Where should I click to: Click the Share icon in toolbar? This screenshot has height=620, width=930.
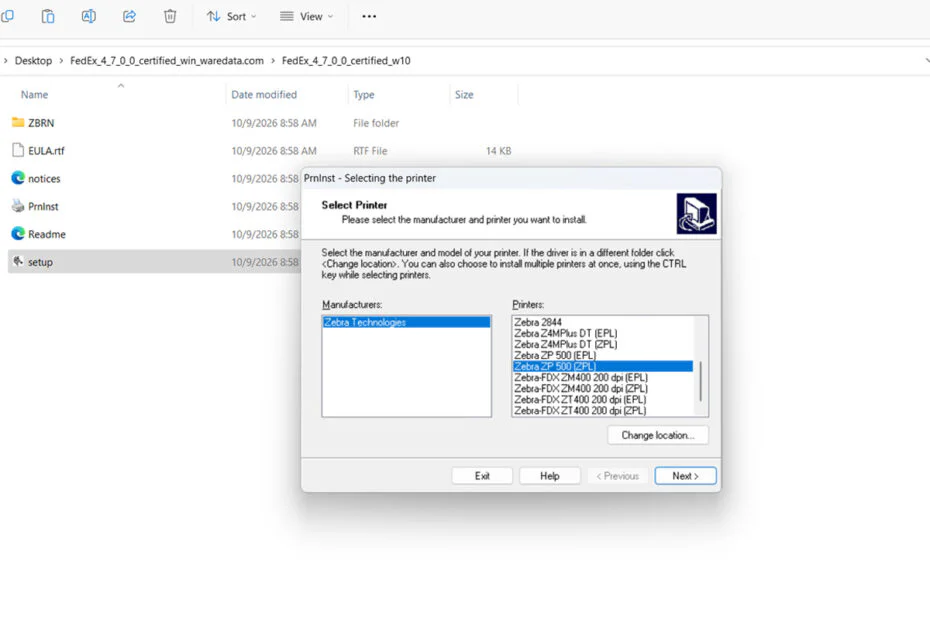click(129, 16)
